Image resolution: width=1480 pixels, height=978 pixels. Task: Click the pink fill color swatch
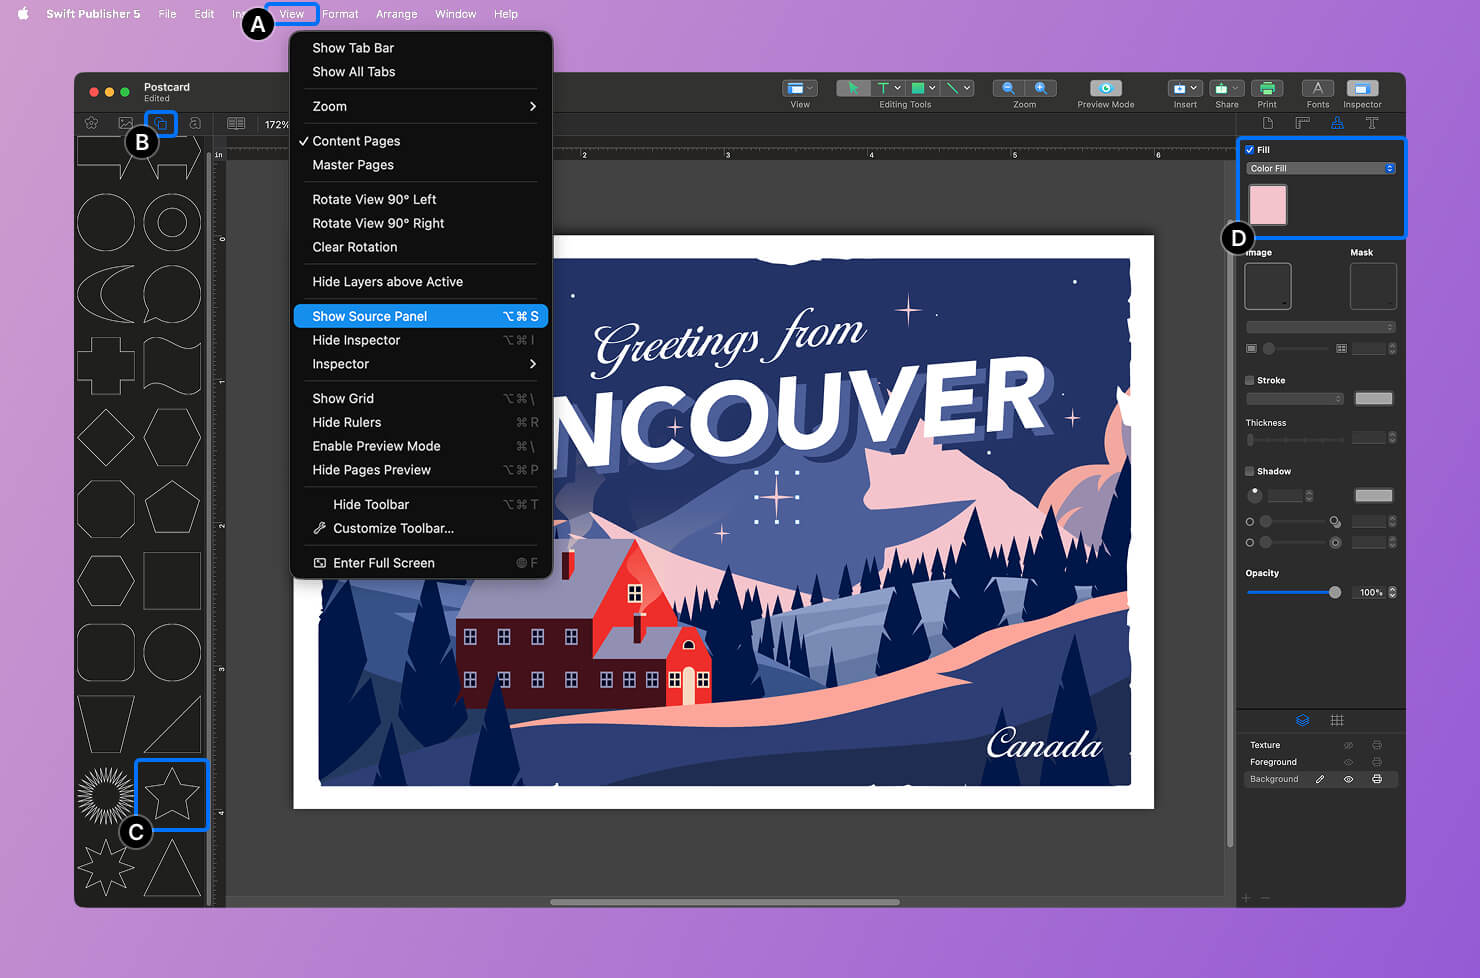click(x=1267, y=205)
